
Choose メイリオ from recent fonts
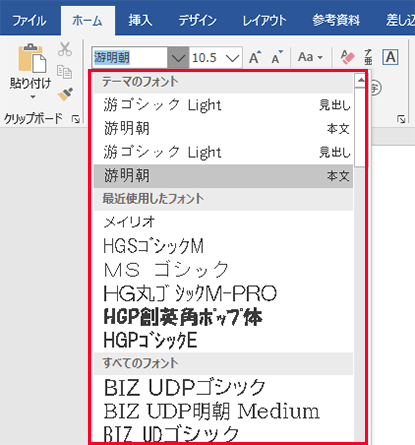[223, 222]
